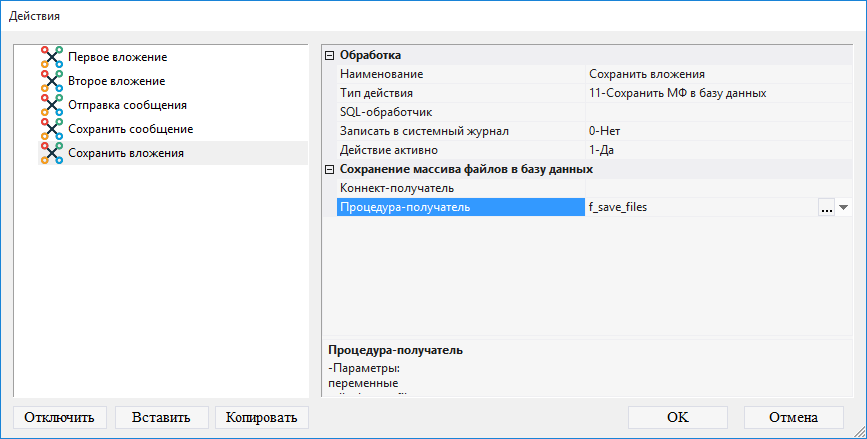
Task: Click the empty SQL-обработчик value field
Action: [x=715, y=112]
